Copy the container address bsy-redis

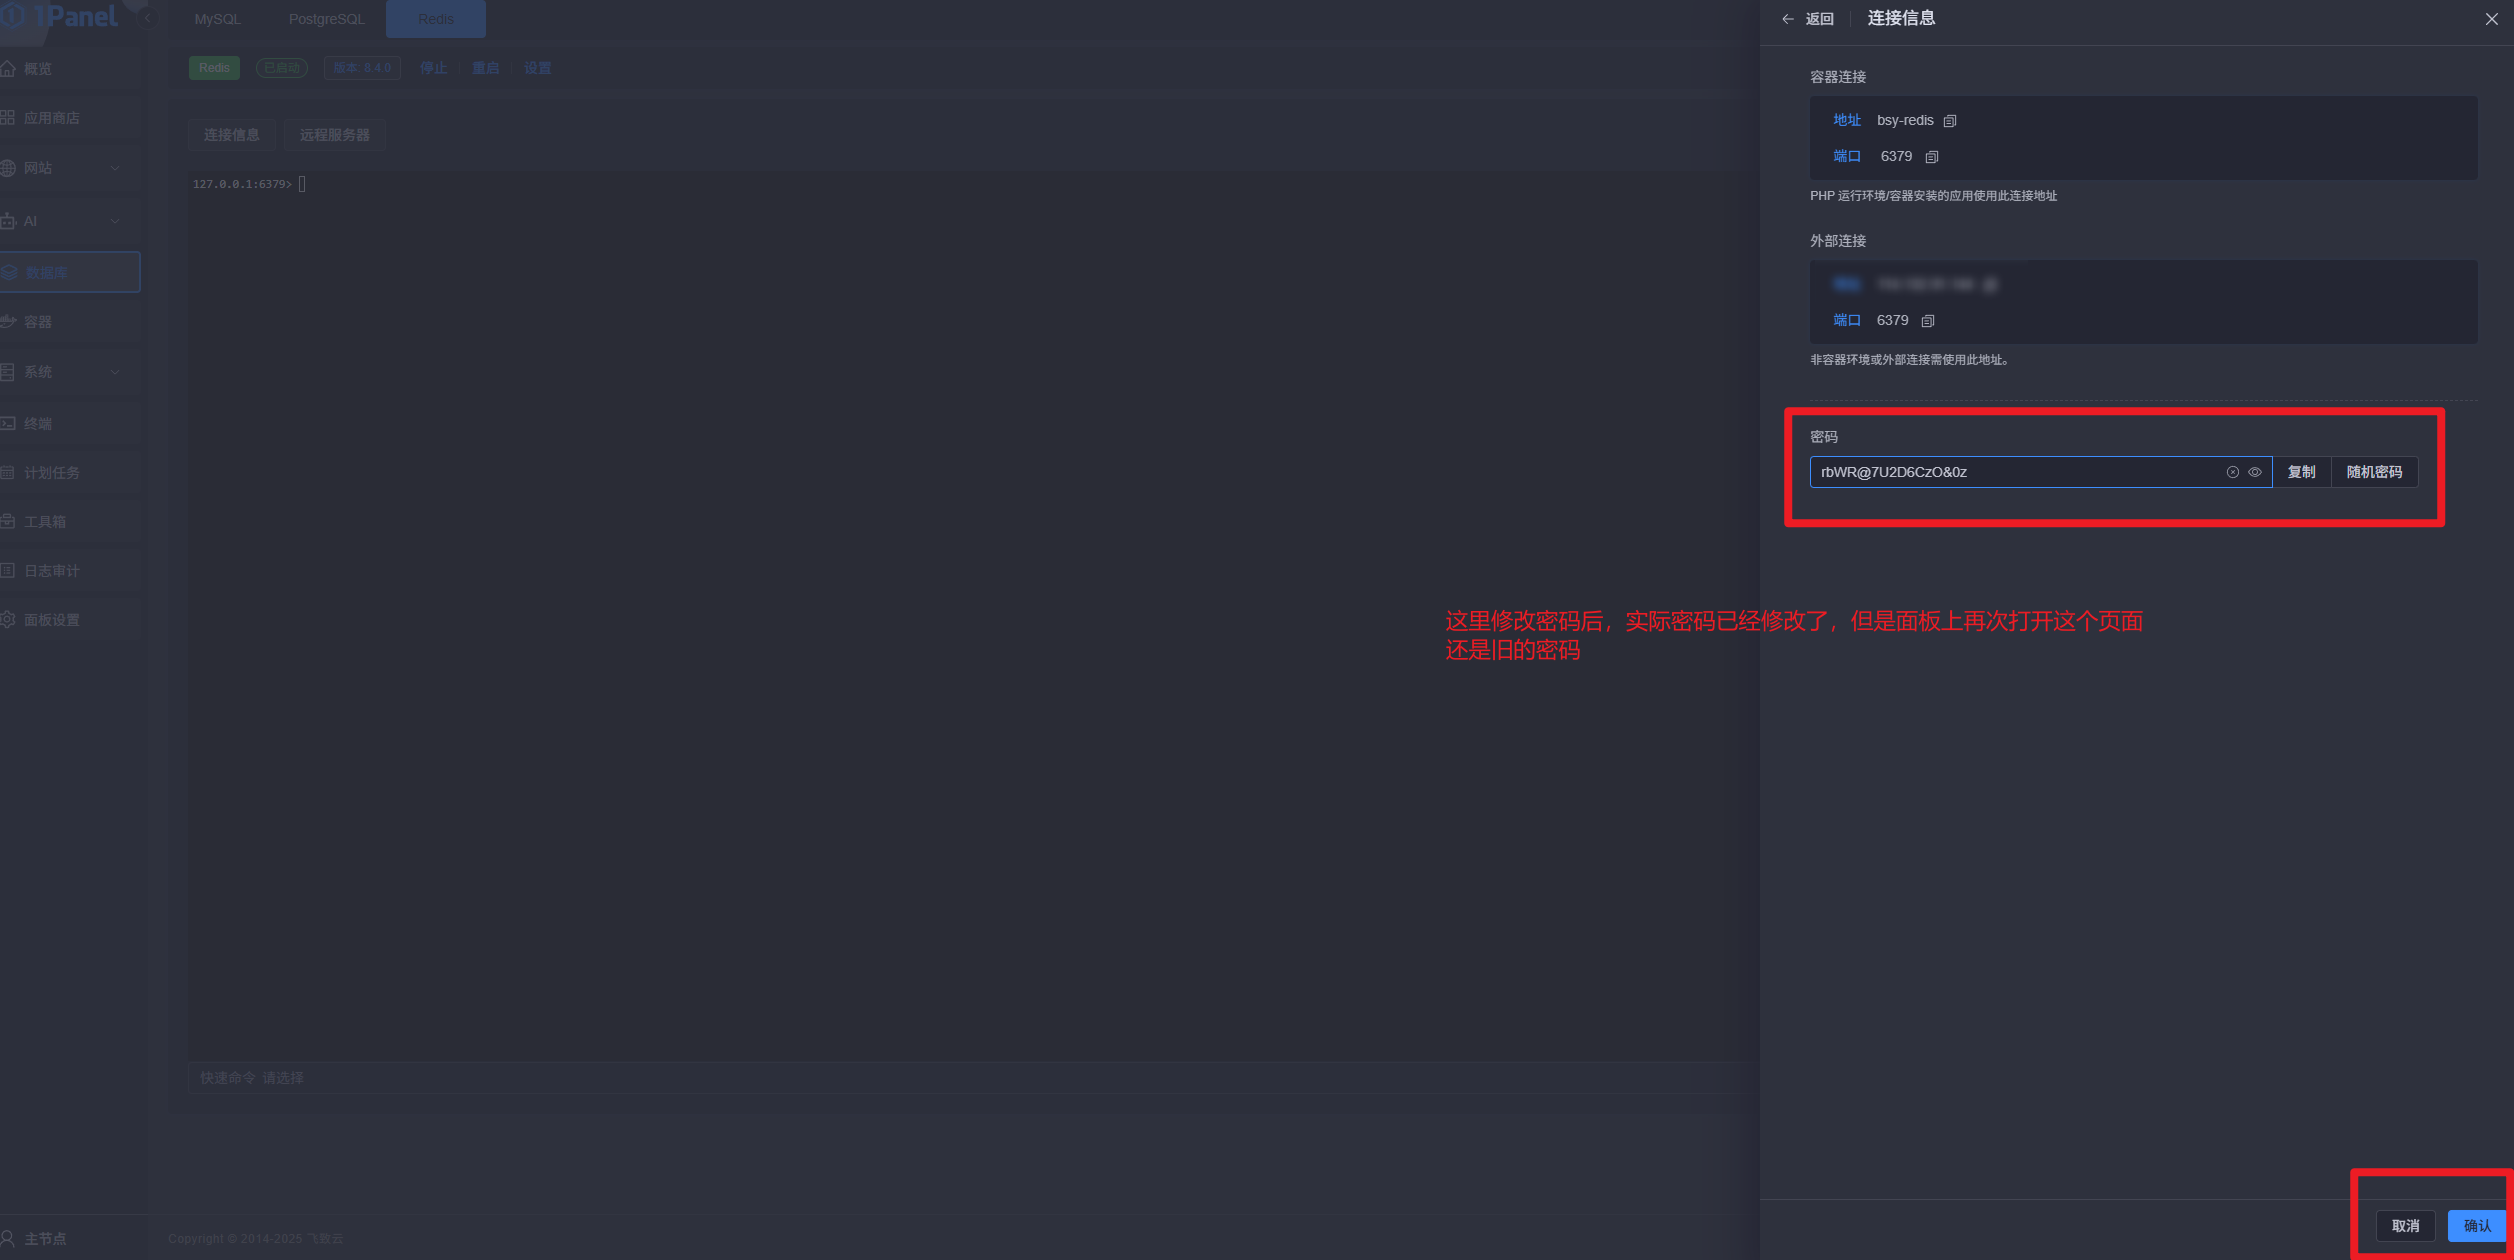(x=1949, y=121)
